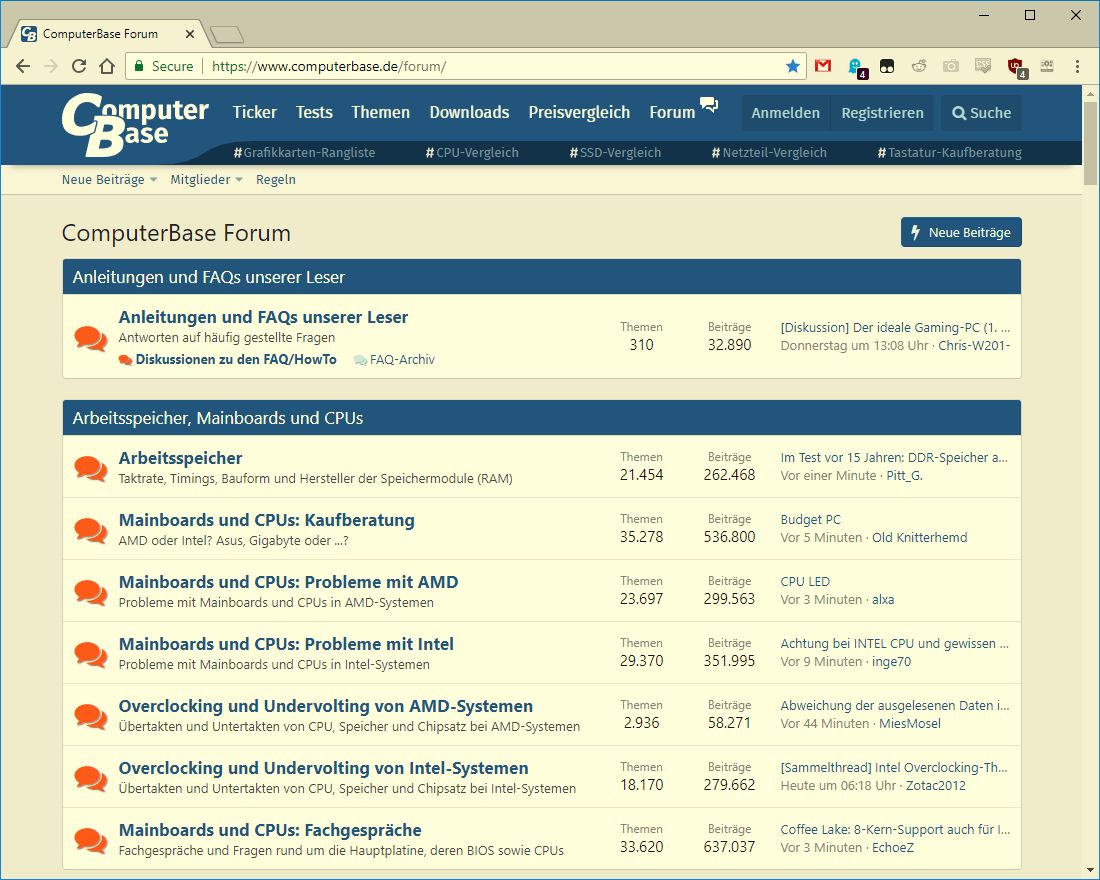Open the Downloads section
Image resolution: width=1100 pixels, height=880 pixels.
point(469,112)
